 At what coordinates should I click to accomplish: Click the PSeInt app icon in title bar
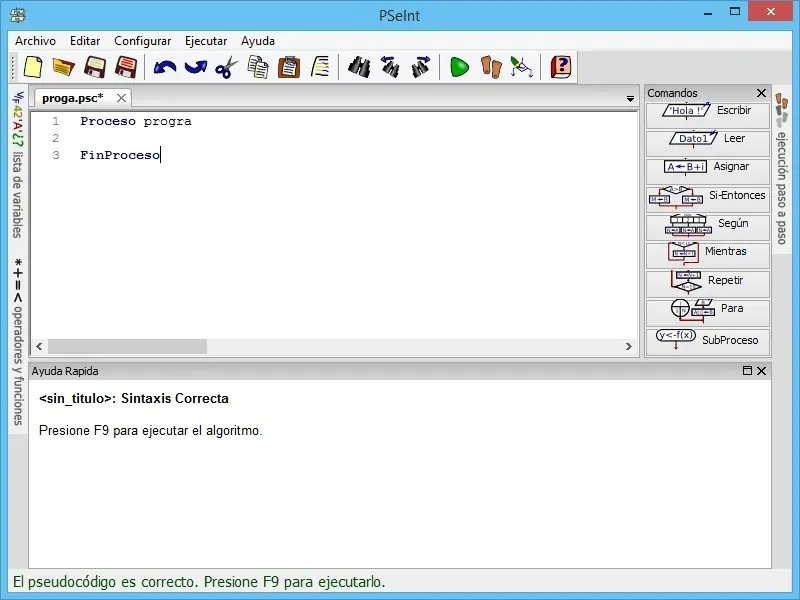click(18, 15)
